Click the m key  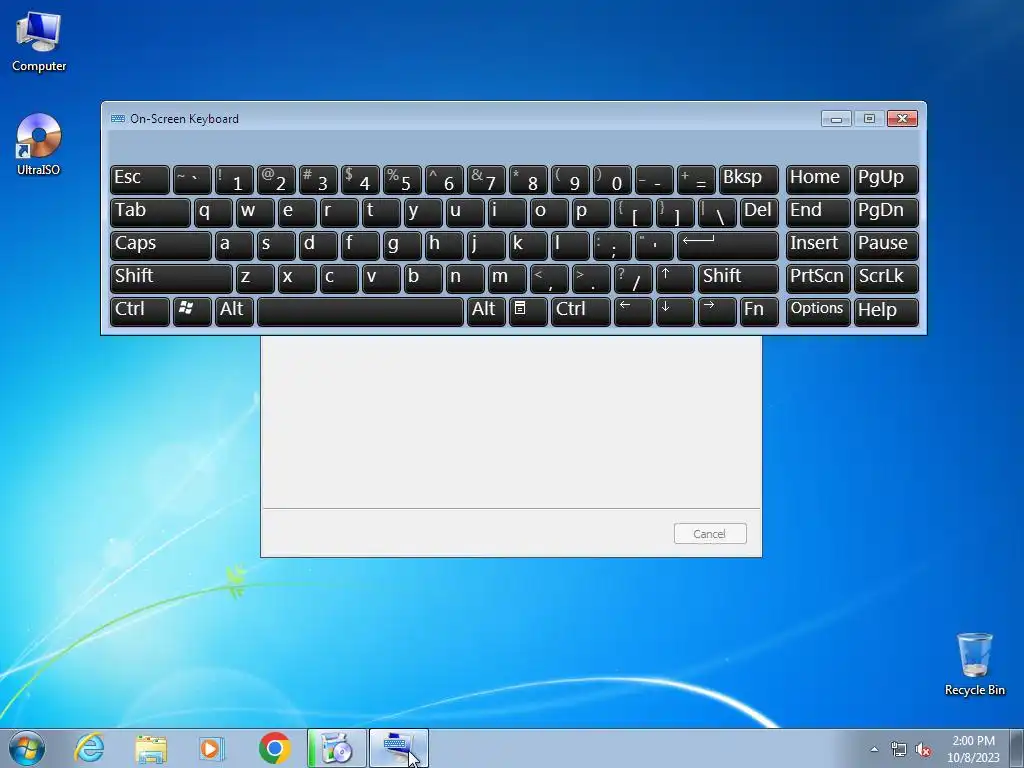(507, 278)
